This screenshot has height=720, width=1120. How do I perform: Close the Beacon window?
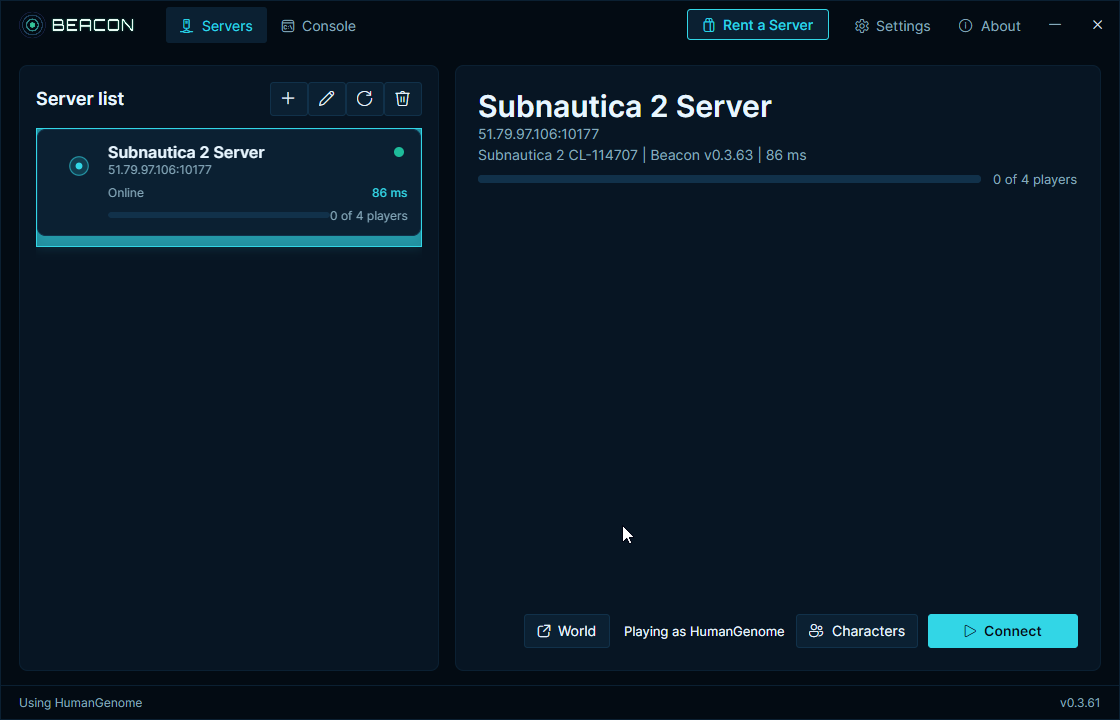pos(1098,25)
